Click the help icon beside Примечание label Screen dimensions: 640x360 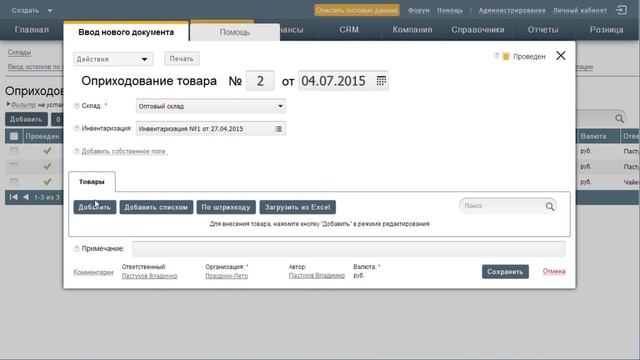pos(76,249)
